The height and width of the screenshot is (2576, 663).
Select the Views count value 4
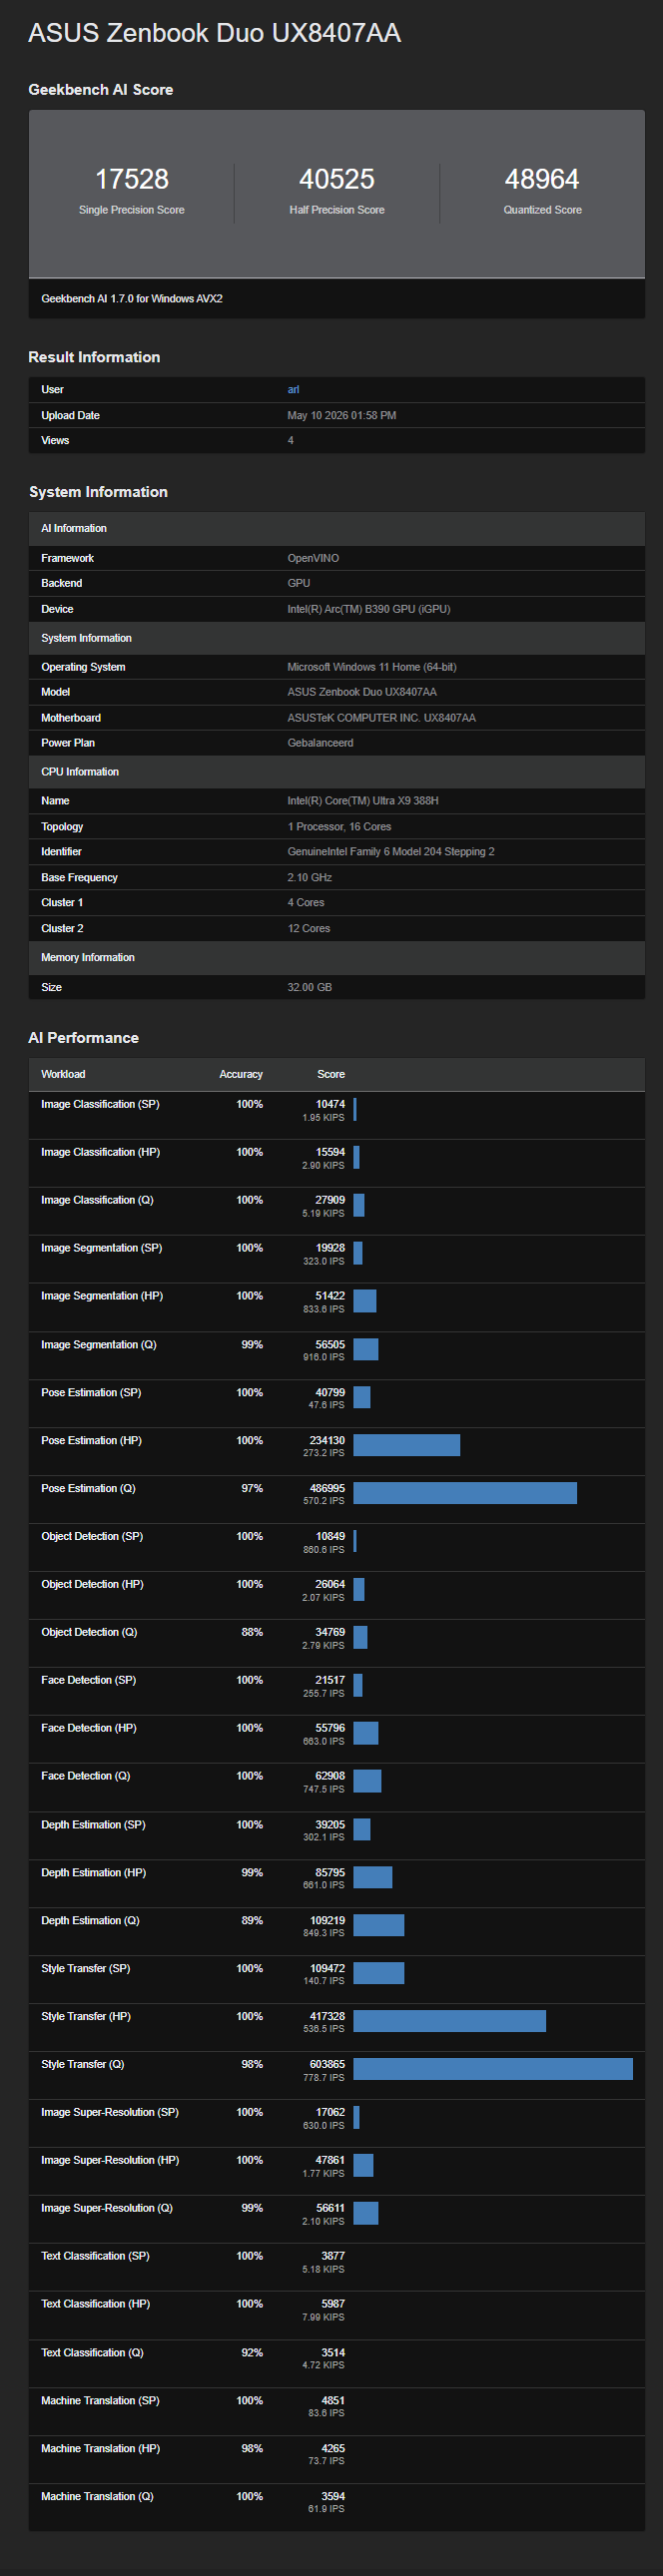click(x=290, y=441)
